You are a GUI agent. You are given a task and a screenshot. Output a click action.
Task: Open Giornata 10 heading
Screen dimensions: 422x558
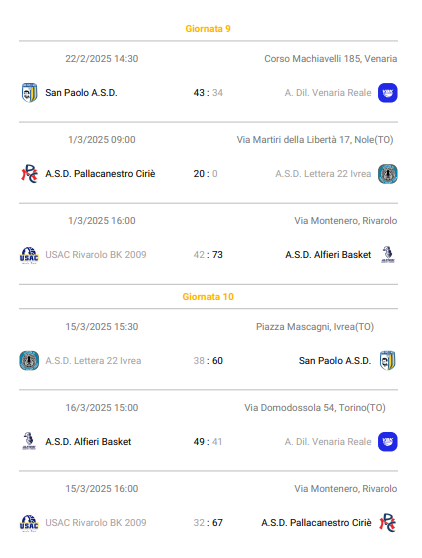click(208, 297)
